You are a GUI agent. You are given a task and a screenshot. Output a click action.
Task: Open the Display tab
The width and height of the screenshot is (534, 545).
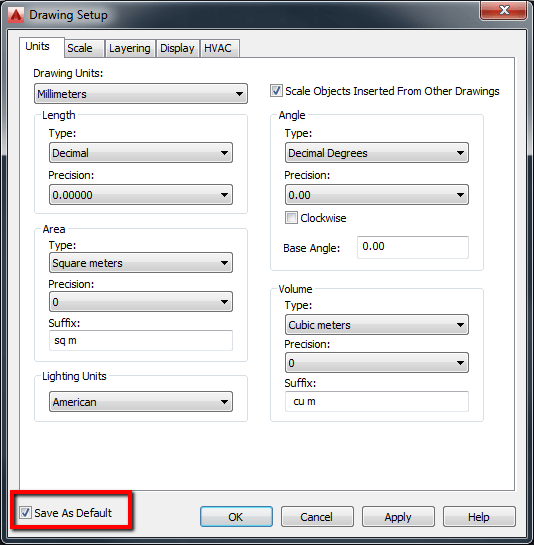click(177, 48)
